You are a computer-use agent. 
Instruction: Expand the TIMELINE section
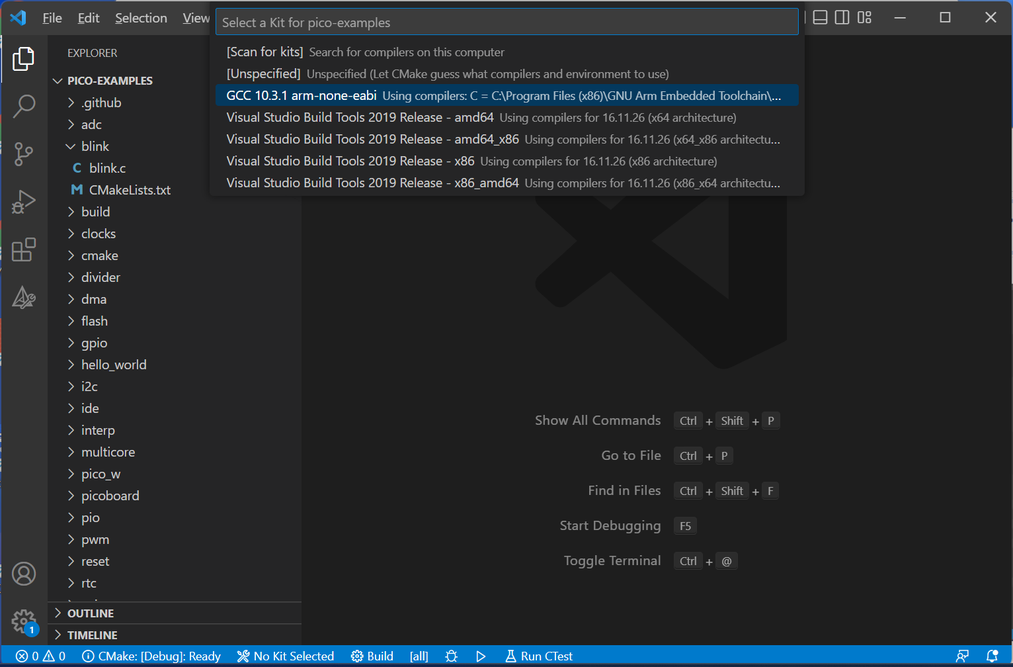click(174, 635)
